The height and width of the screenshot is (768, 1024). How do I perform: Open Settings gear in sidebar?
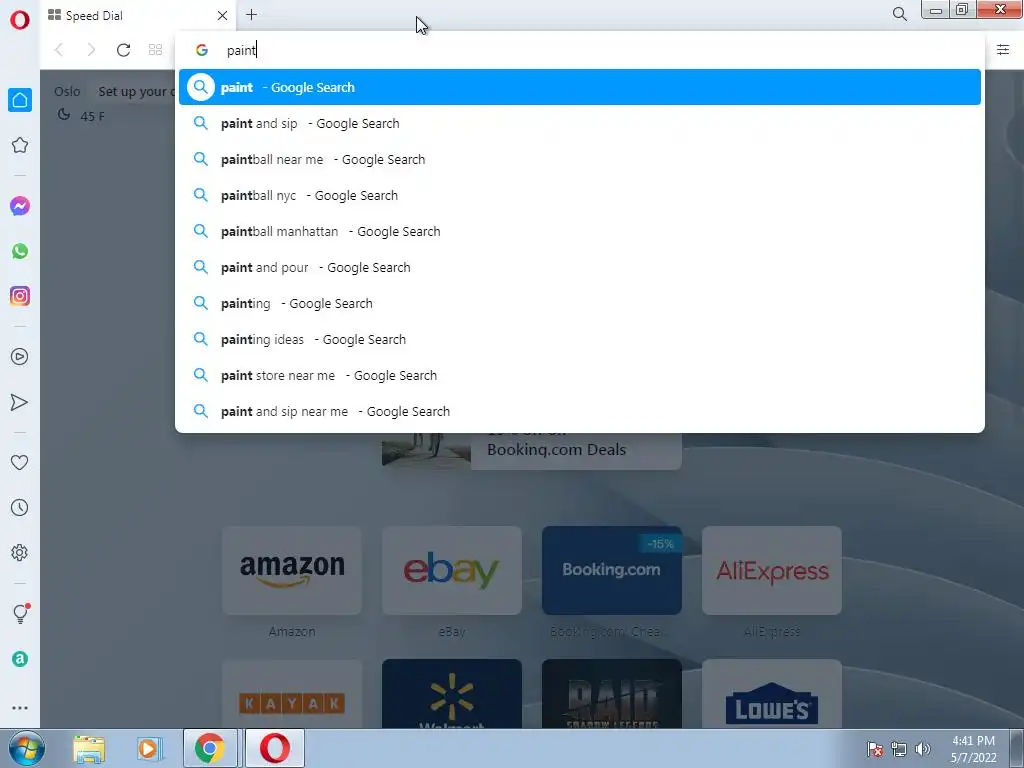click(20, 552)
